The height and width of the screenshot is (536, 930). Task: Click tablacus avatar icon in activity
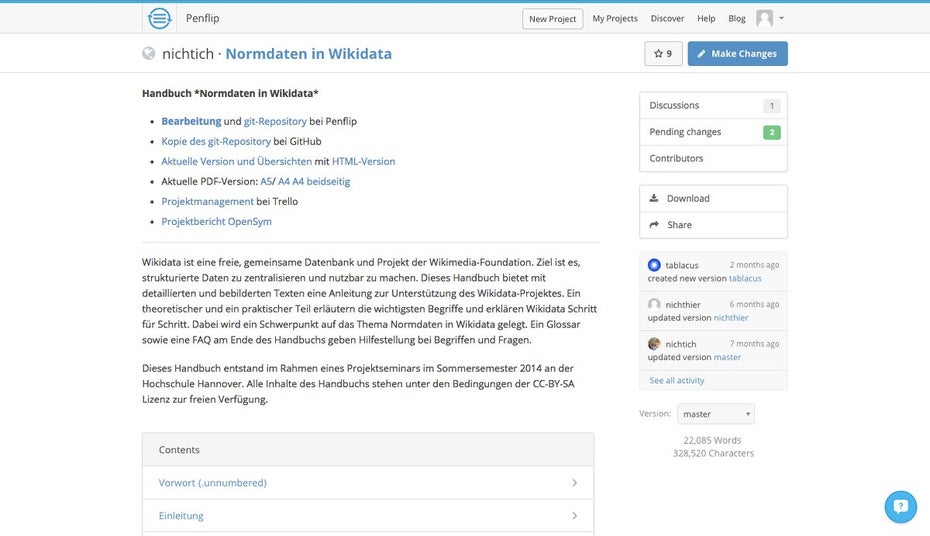(x=654, y=265)
